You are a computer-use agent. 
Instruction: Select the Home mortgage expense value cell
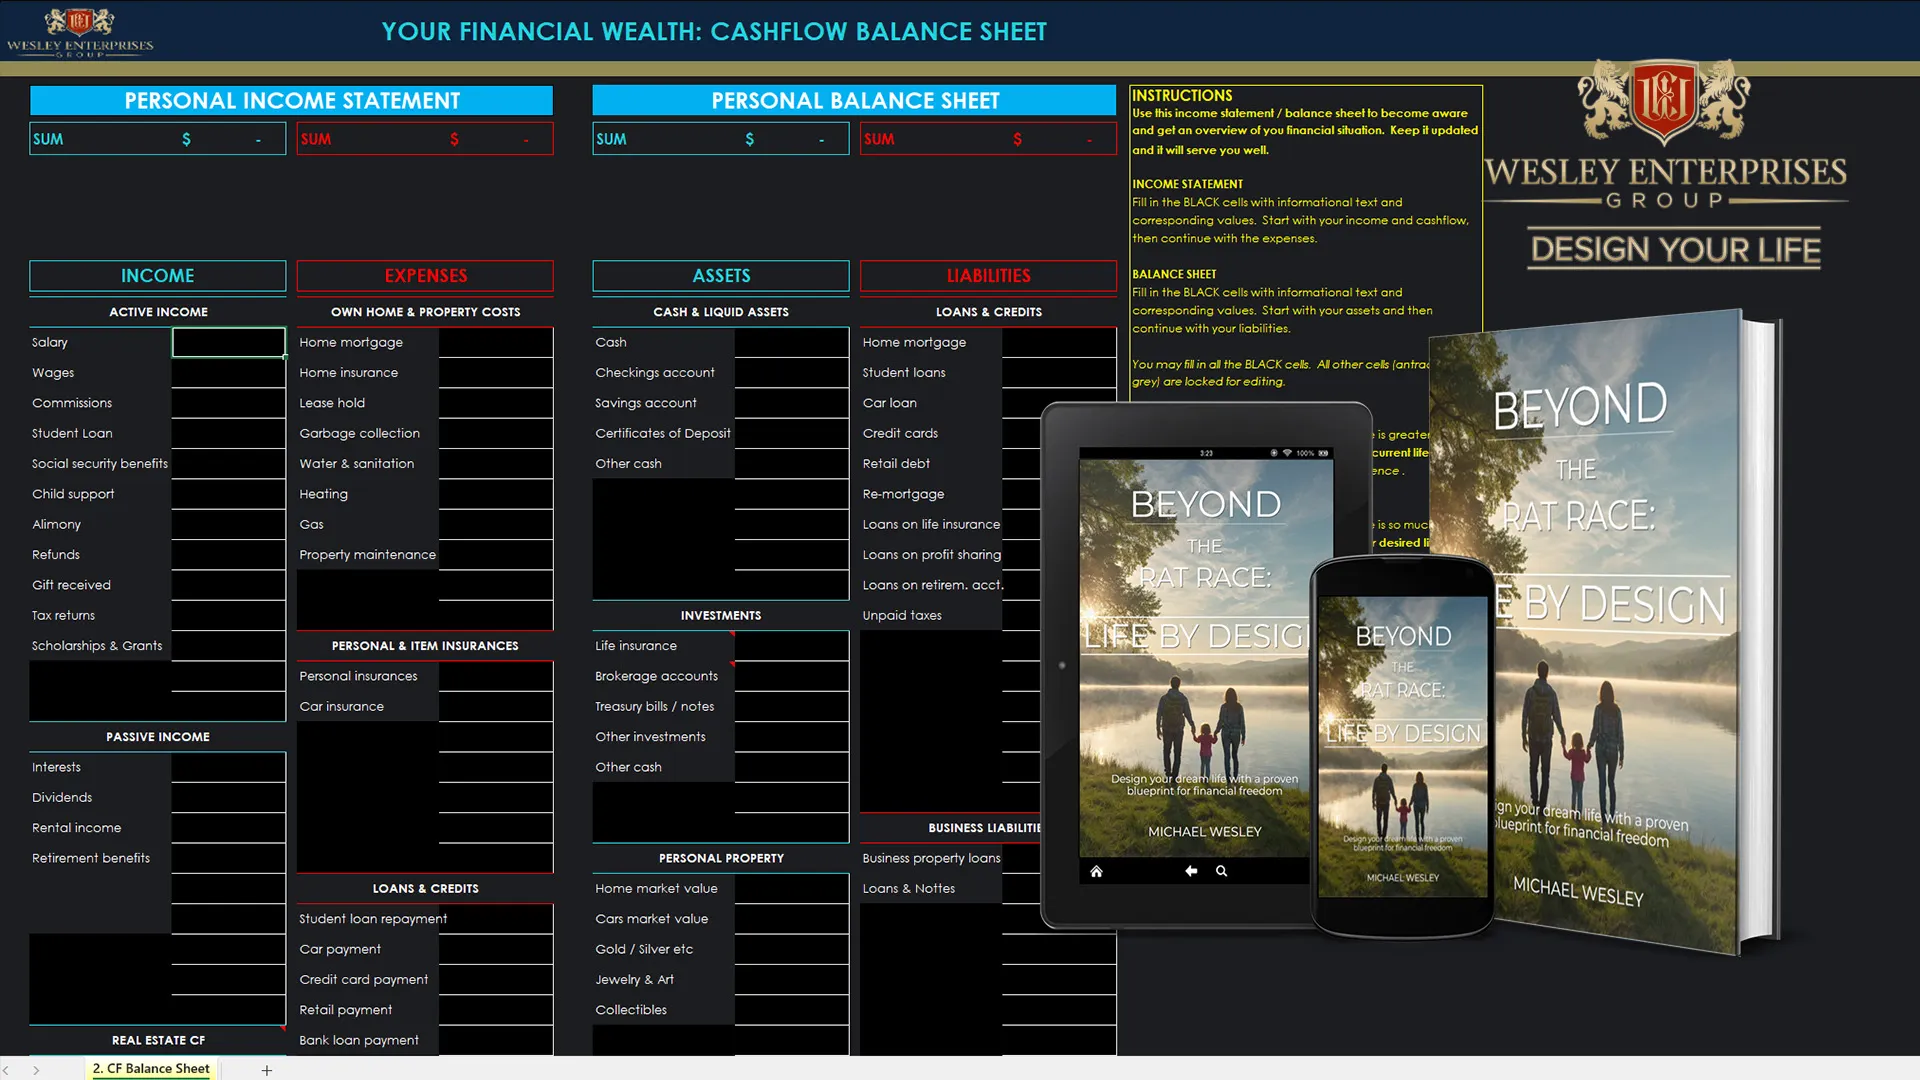(x=496, y=342)
